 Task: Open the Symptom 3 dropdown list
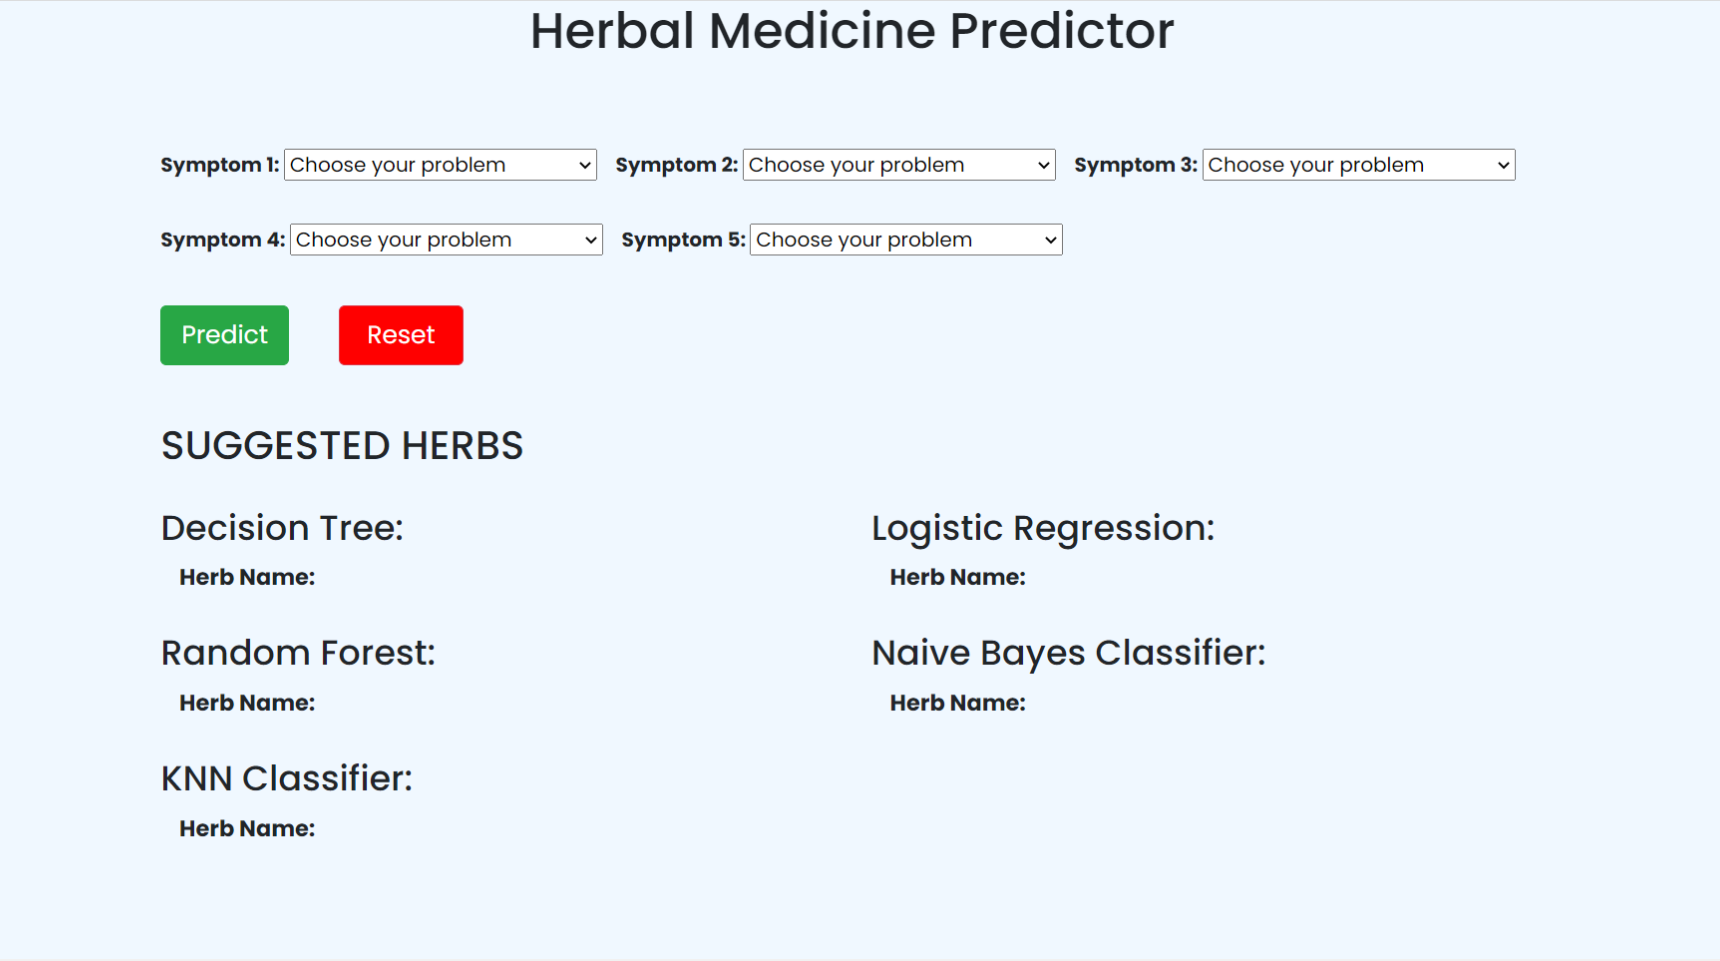(1358, 165)
